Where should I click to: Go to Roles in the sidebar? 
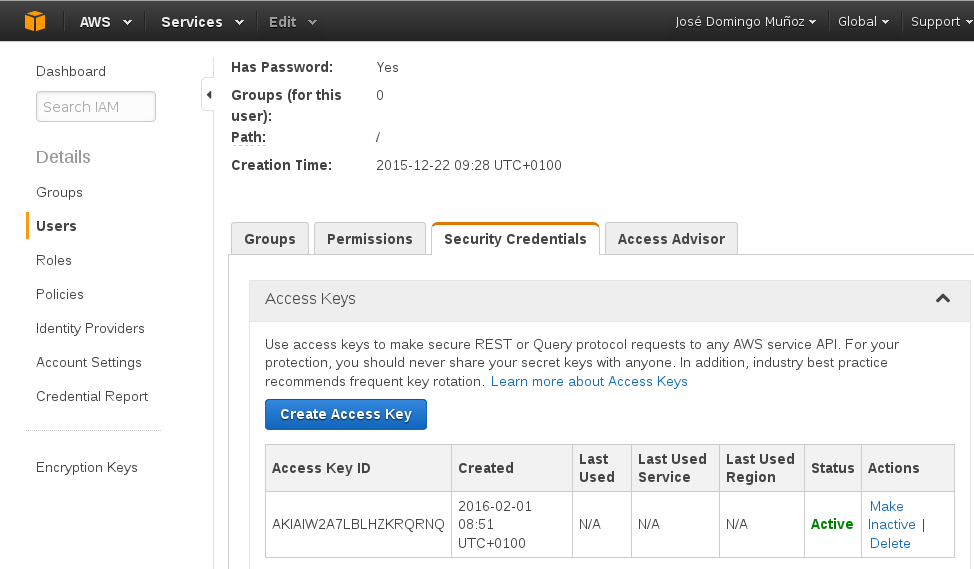54,260
